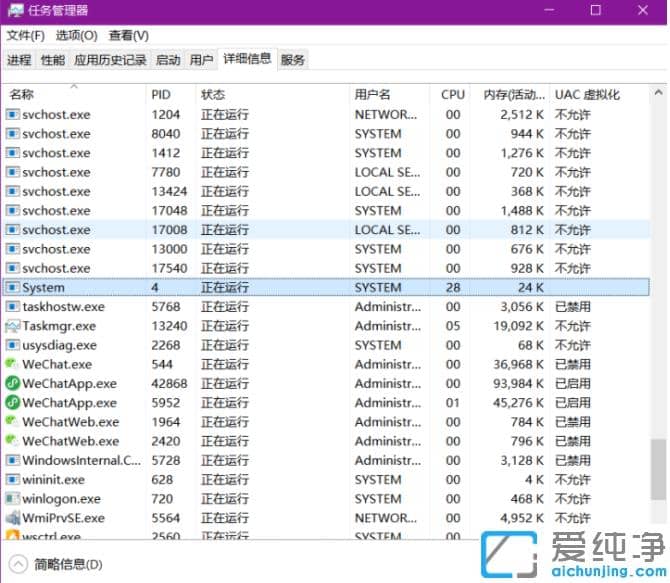
Task: Collapse to 简略信息(D) using the arrow icon
Action: (x=18, y=565)
